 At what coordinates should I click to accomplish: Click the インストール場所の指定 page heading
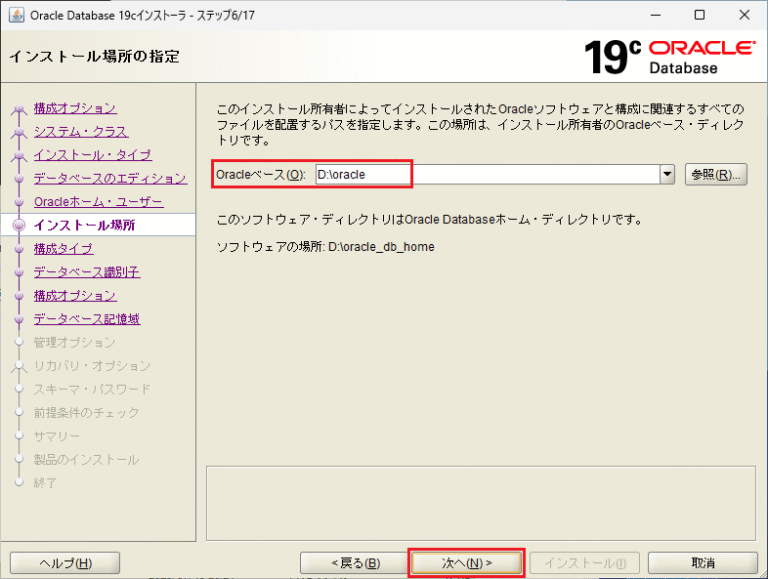pos(95,56)
